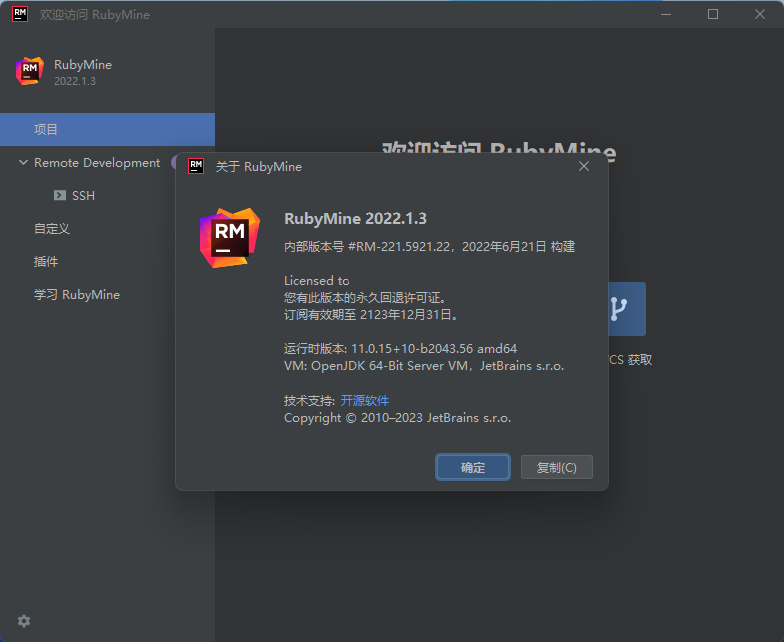Open the SSH remote development entry
This screenshot has height=642, width=784.
[x=83, y=196]
